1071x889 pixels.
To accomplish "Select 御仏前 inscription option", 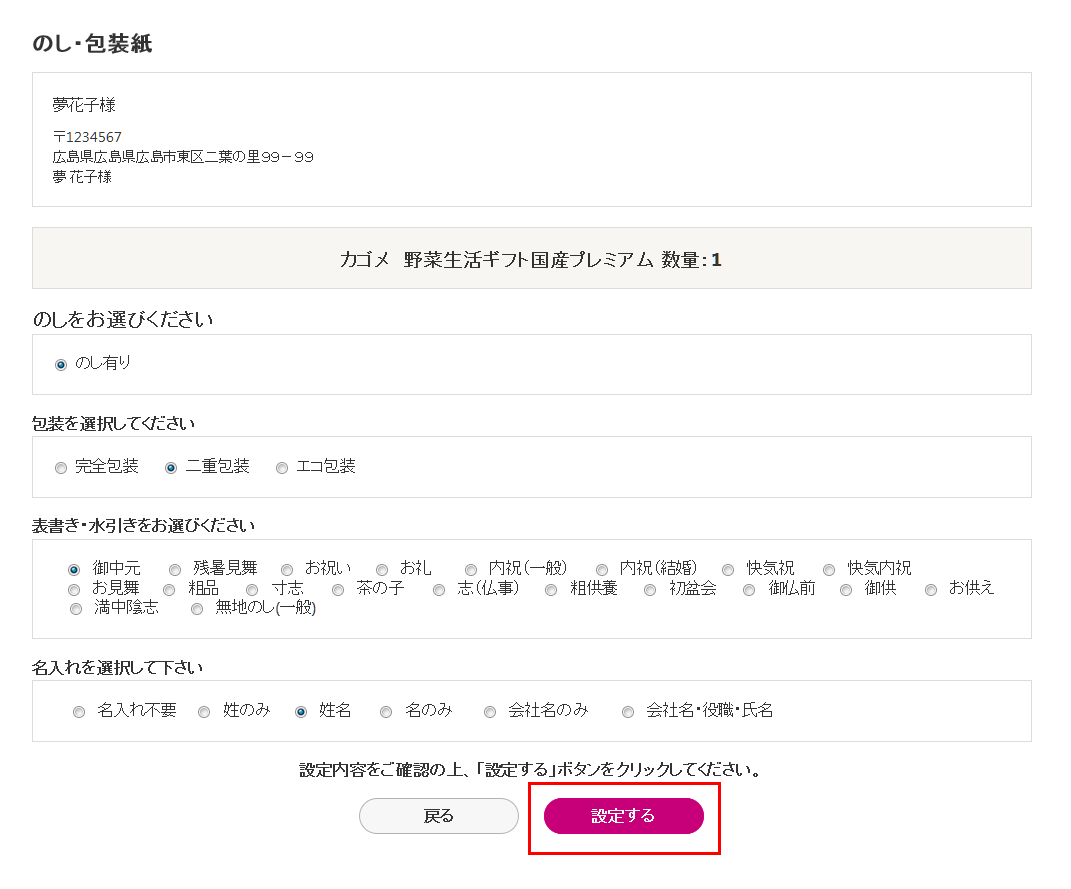I will [749, 590].
